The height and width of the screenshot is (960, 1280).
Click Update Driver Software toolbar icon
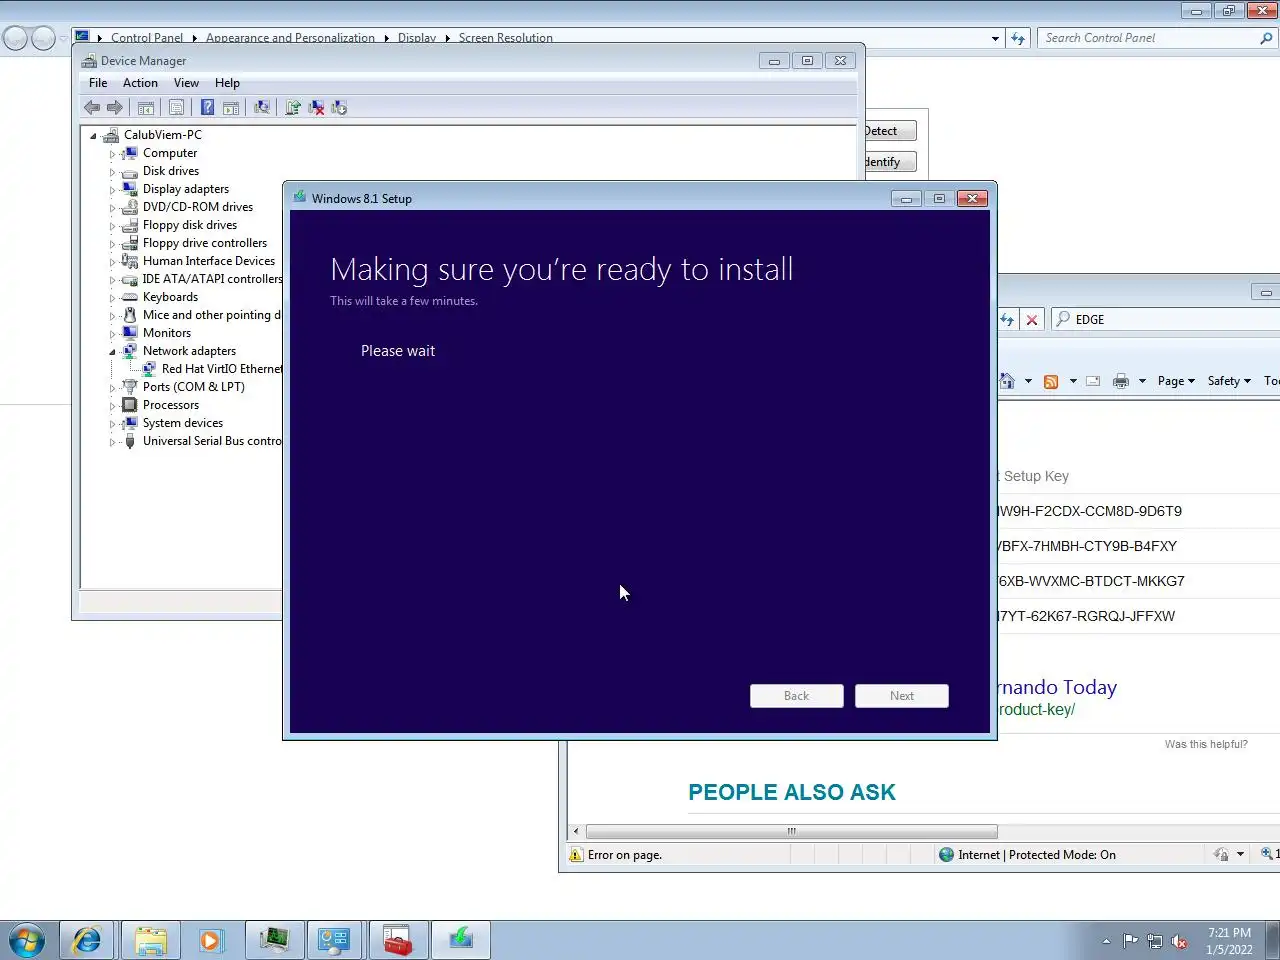click(x=293, y=108)
